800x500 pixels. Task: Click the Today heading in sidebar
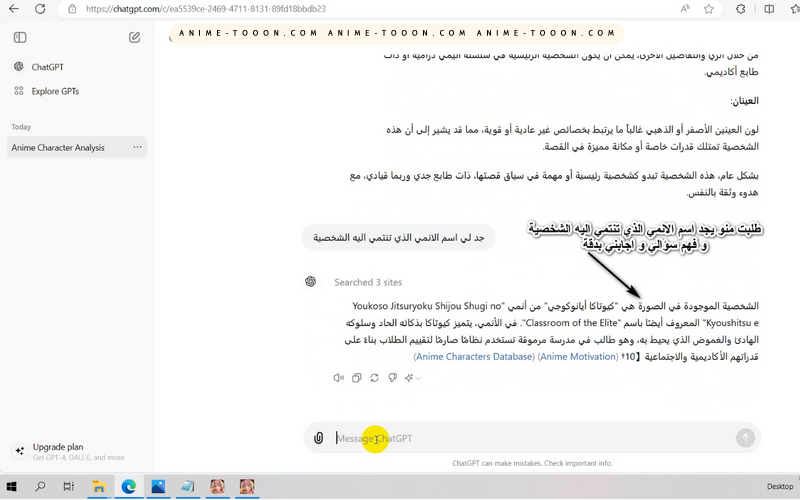21,127
